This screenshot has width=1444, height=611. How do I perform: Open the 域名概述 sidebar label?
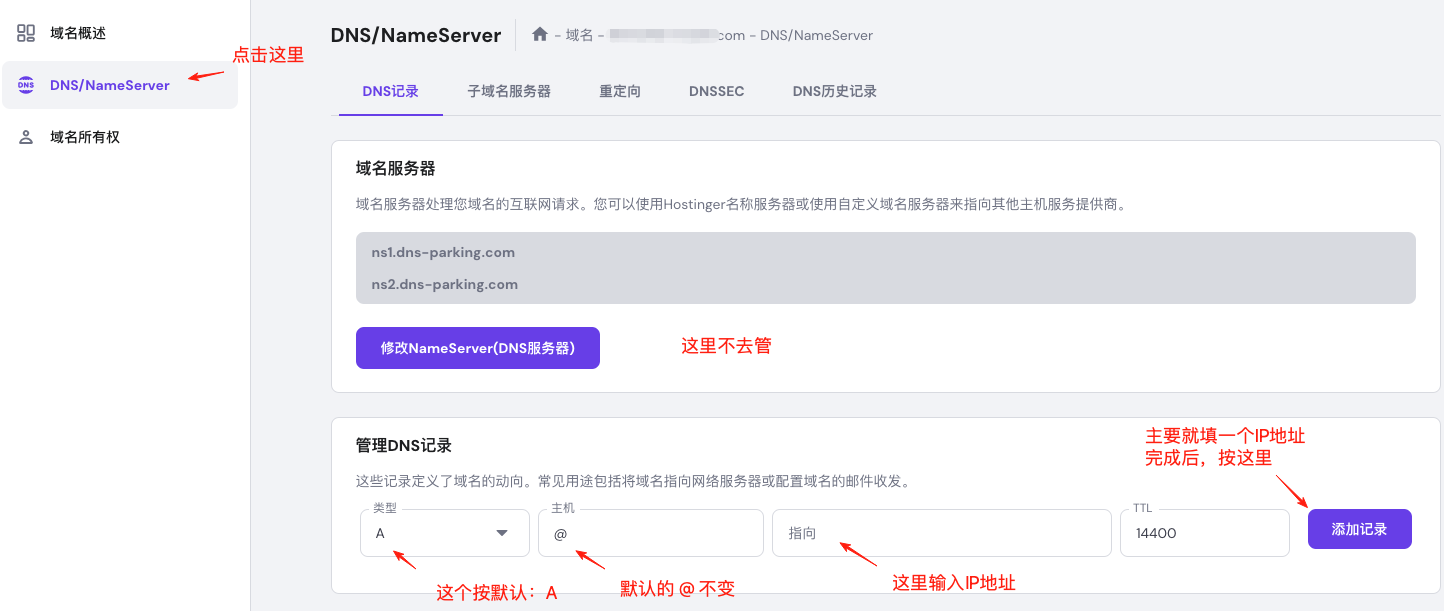pos(78,33)
